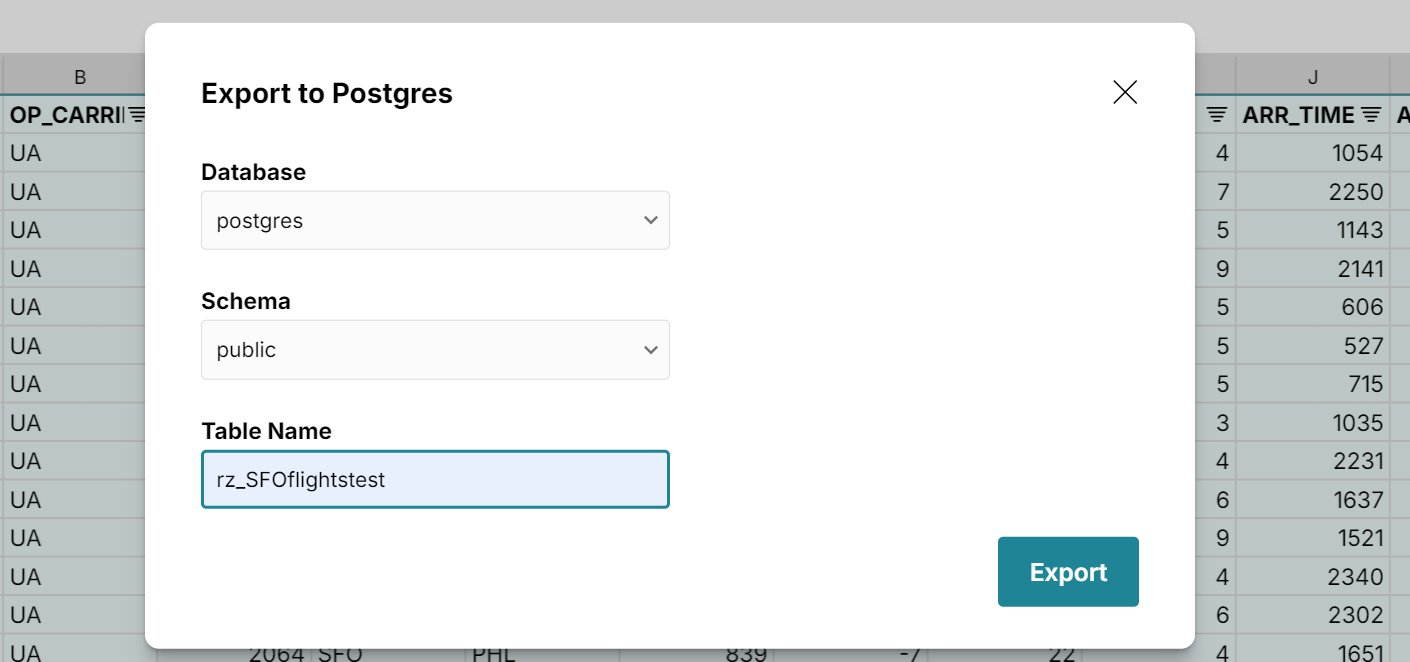Click the Schema dropdown chevron
Viewport: 1410px width, 662px height.
point(651,350)
